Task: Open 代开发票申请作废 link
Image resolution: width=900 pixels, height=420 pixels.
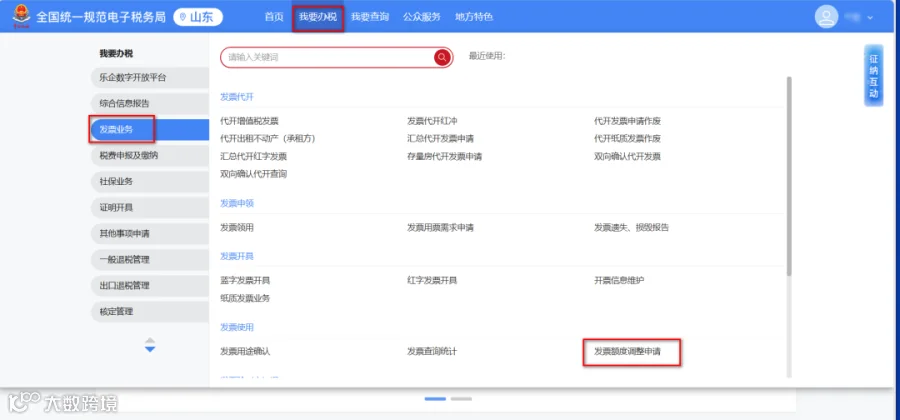Action: click(x=627, y=121)
